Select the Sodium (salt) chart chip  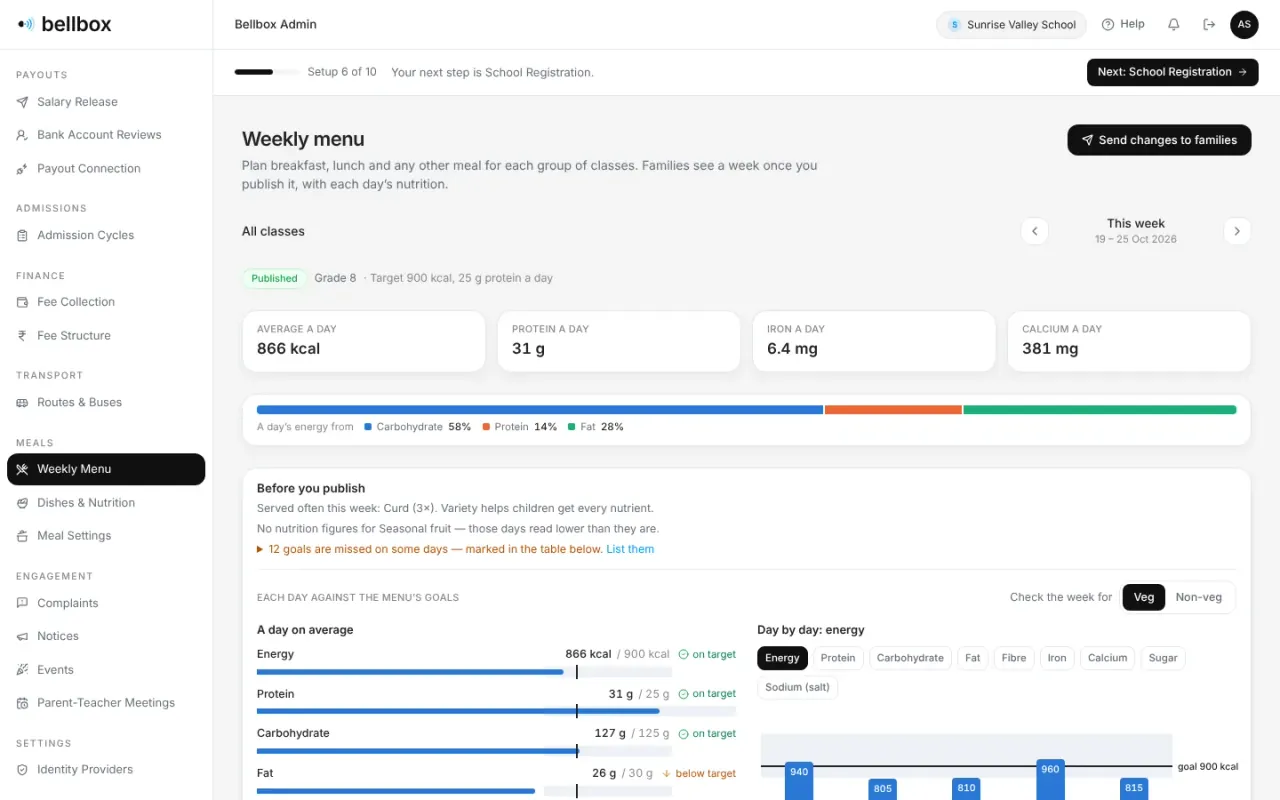(x=797, y=687)
